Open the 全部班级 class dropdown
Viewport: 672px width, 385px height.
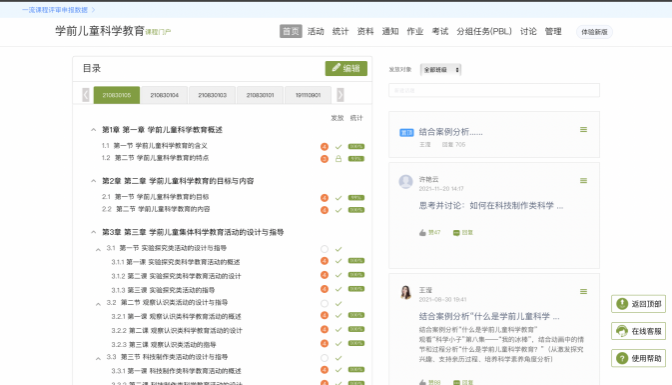(x=441, y=69)
